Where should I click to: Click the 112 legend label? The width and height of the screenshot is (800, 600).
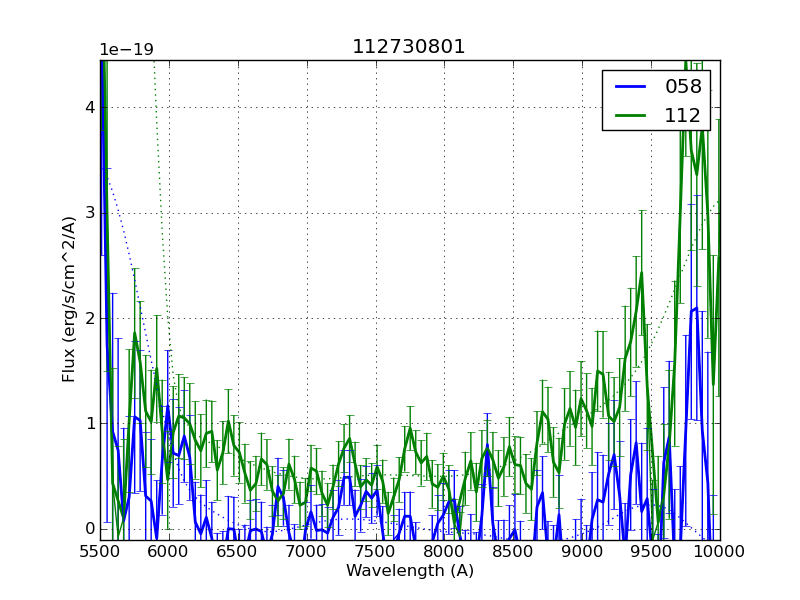click(x=683, y=115)
